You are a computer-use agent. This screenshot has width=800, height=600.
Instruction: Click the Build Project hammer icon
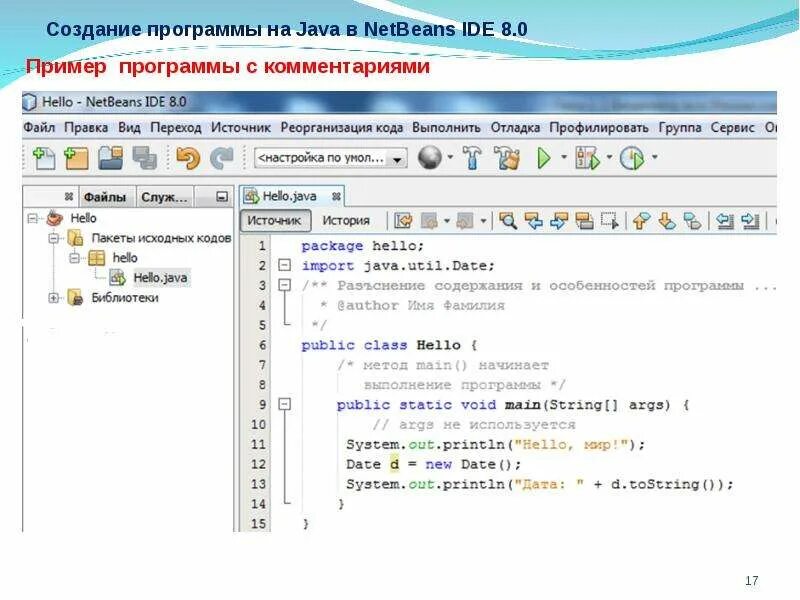(x=472, y=158)
